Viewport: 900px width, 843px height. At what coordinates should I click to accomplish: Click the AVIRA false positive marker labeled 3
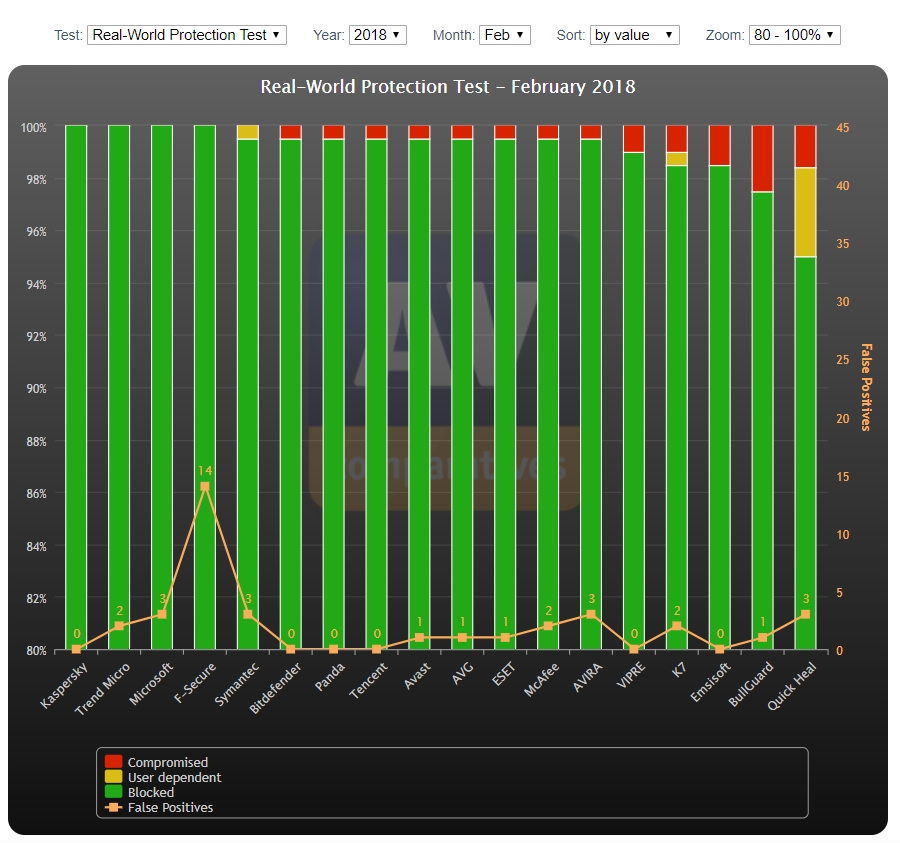[591, 614]
